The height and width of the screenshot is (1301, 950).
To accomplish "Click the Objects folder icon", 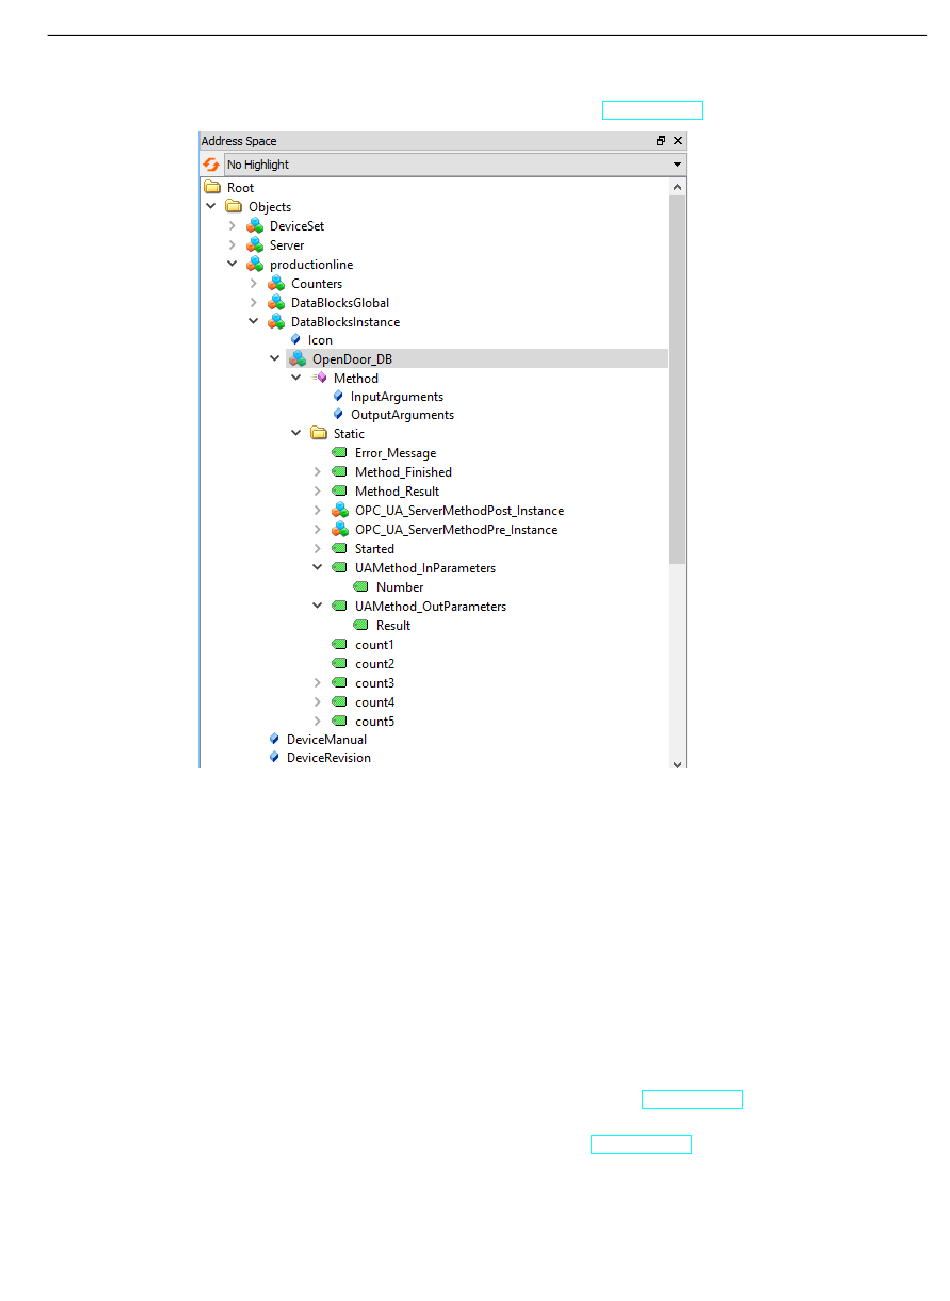I will tap(234, 206).
